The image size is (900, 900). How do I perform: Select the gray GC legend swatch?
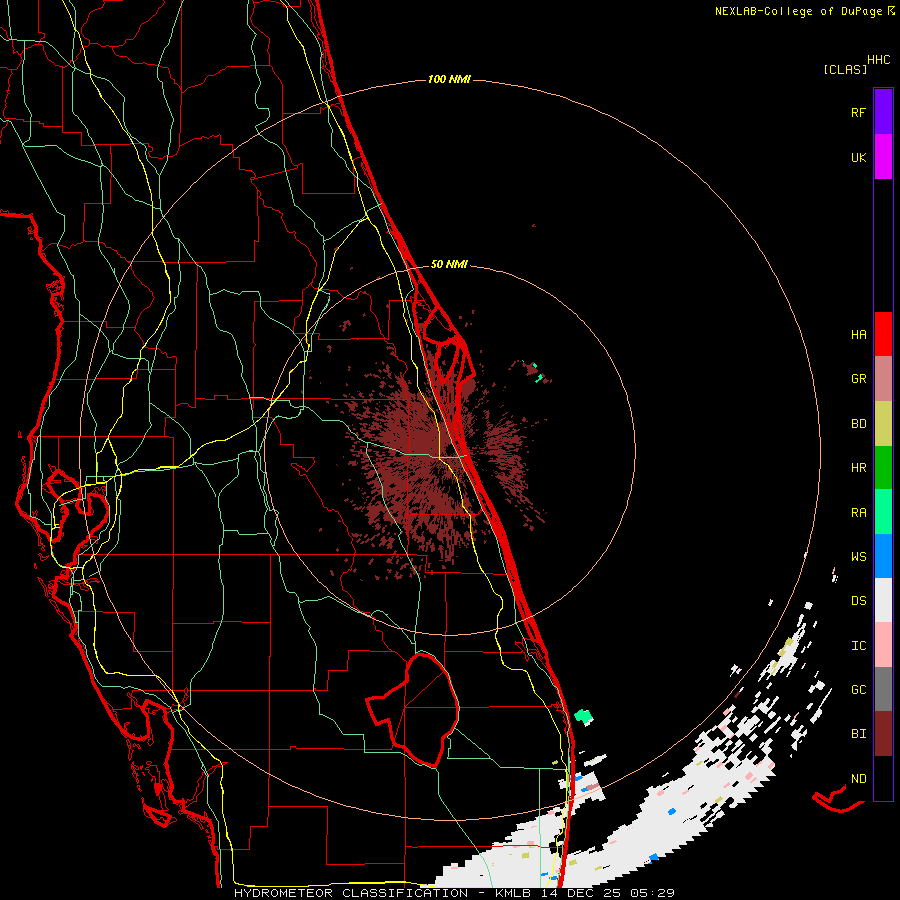883,689
